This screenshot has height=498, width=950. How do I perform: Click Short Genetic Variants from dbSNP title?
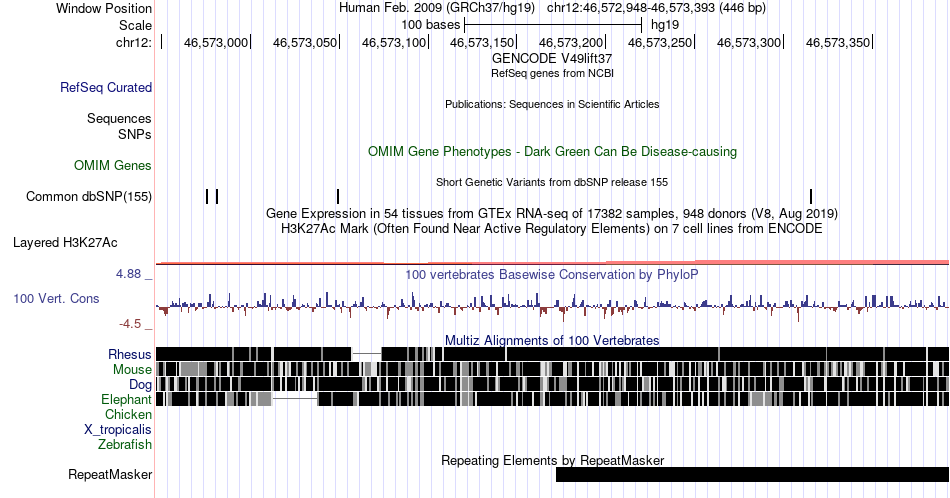click(x=552, y=182)
